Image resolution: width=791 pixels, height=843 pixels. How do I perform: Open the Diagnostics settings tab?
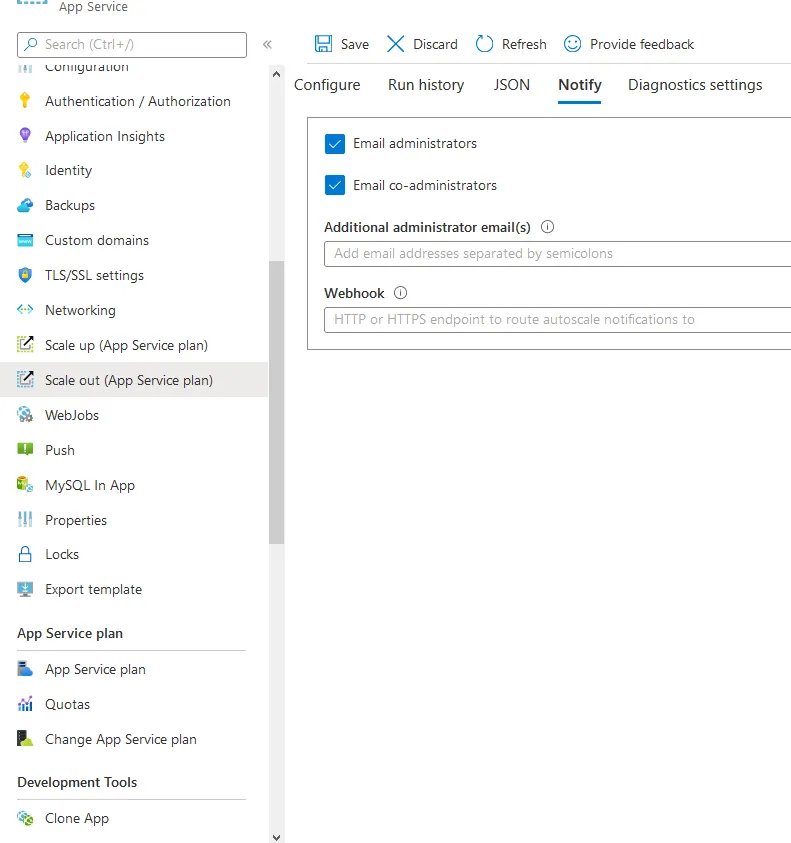[695, 85]
